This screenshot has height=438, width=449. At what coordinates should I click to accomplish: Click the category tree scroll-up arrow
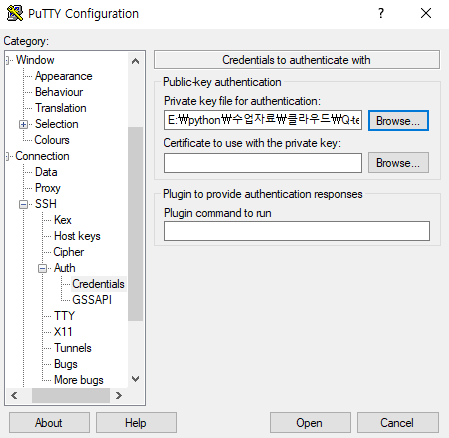[x=135, y=61]
